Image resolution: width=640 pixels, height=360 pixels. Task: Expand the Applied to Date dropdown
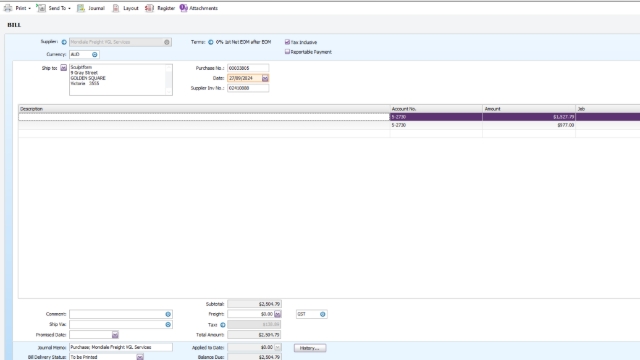[x=278, y=347]
